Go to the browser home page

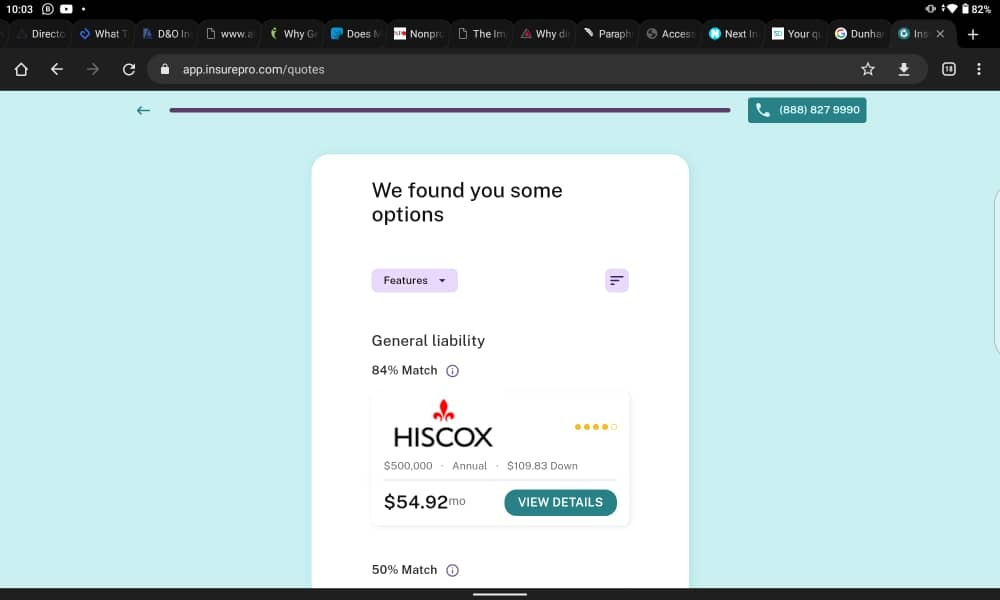click(x=21, y=70)
